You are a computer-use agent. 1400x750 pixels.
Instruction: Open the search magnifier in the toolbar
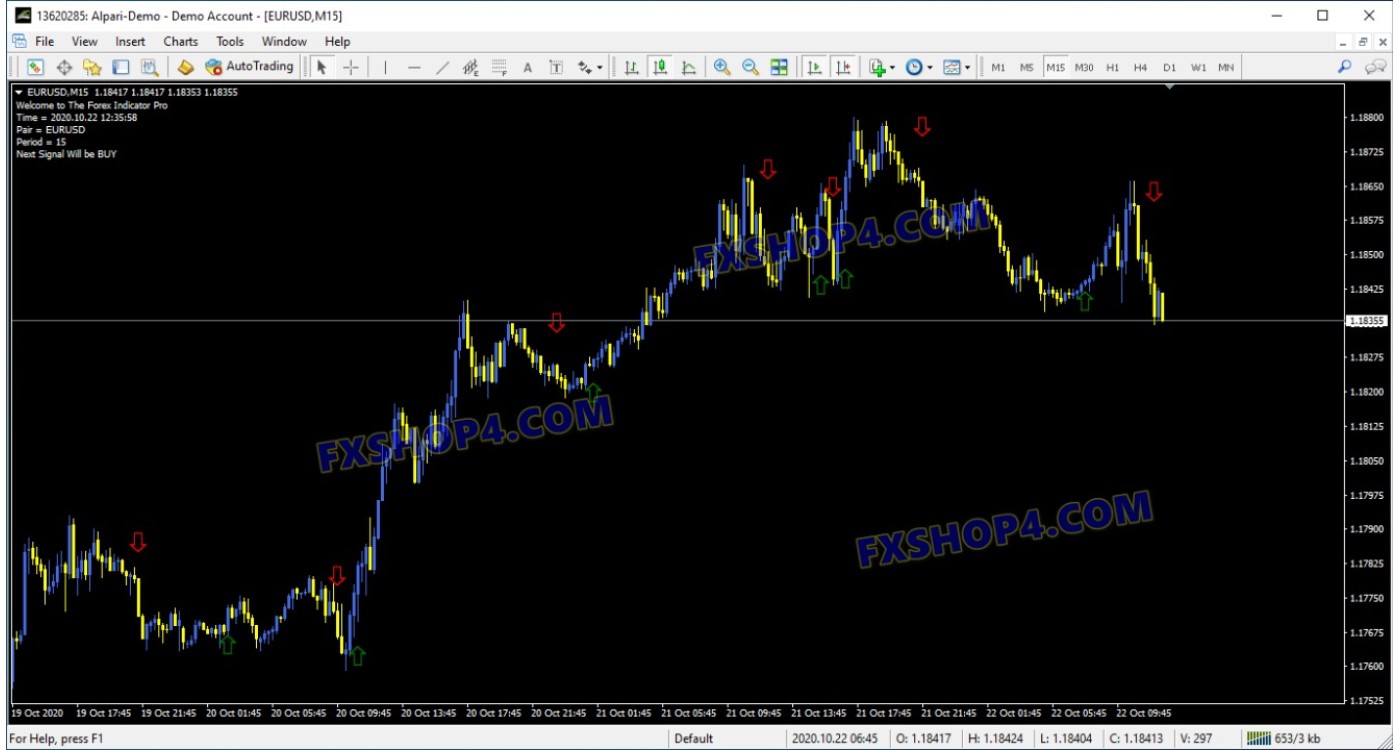click(x=1345, y=67)
